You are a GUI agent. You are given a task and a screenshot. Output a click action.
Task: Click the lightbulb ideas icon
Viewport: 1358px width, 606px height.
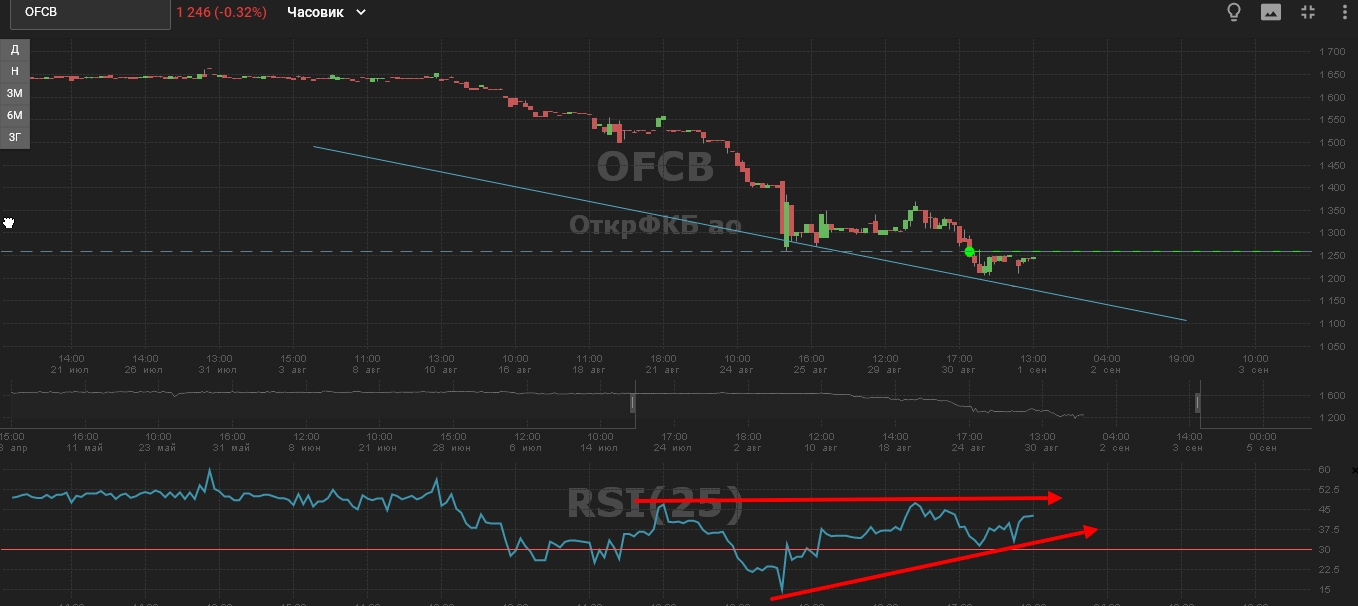[1234, 12]
